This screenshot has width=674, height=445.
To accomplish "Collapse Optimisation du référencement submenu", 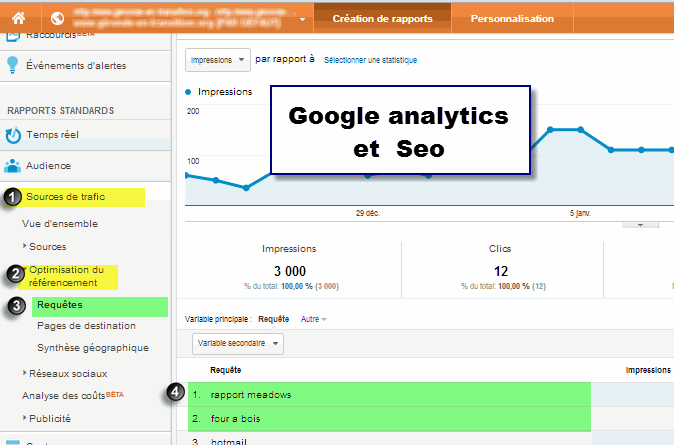I will click(x=67, y=276).
